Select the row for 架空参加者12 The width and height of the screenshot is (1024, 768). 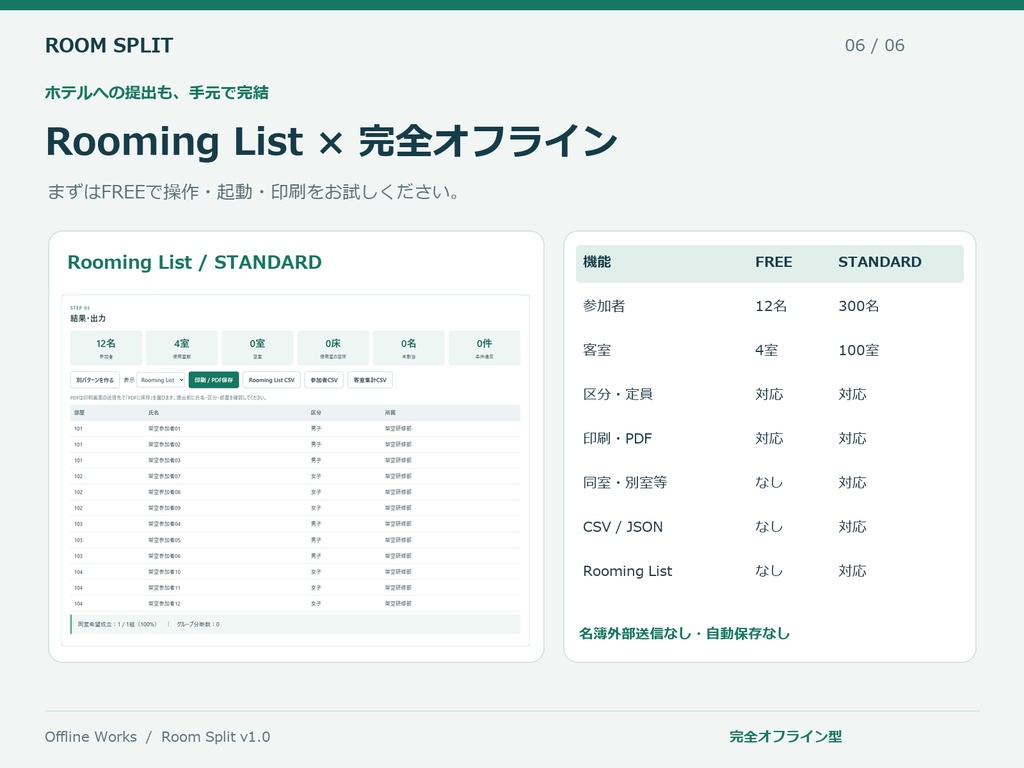(295, 603)
